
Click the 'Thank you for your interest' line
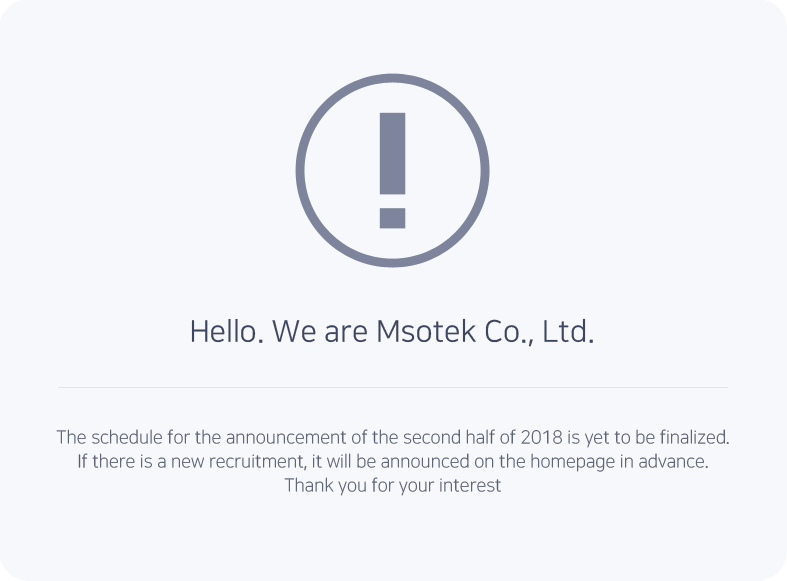pos(392,486)
